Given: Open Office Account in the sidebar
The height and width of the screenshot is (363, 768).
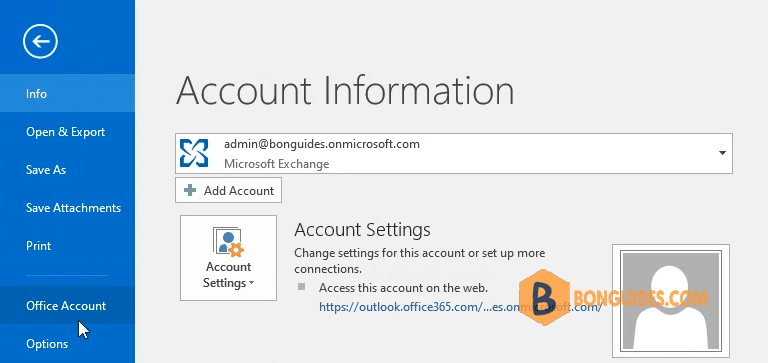Looking at the screenshot, I should [67, 306].
